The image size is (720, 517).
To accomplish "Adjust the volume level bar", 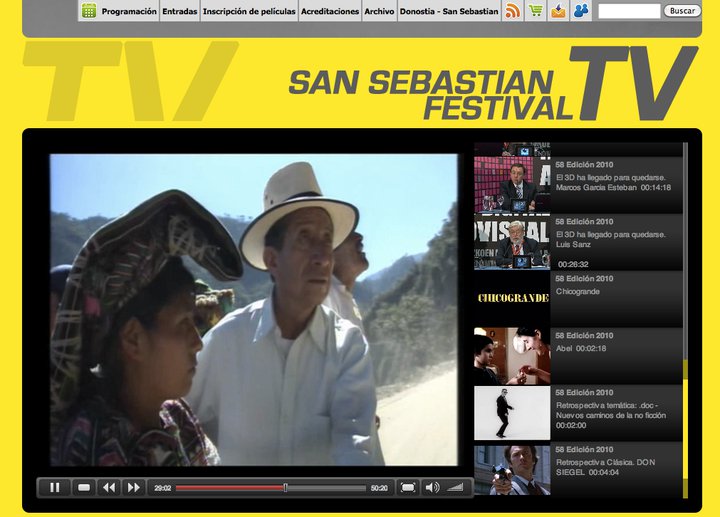I will tap(456, 488).
